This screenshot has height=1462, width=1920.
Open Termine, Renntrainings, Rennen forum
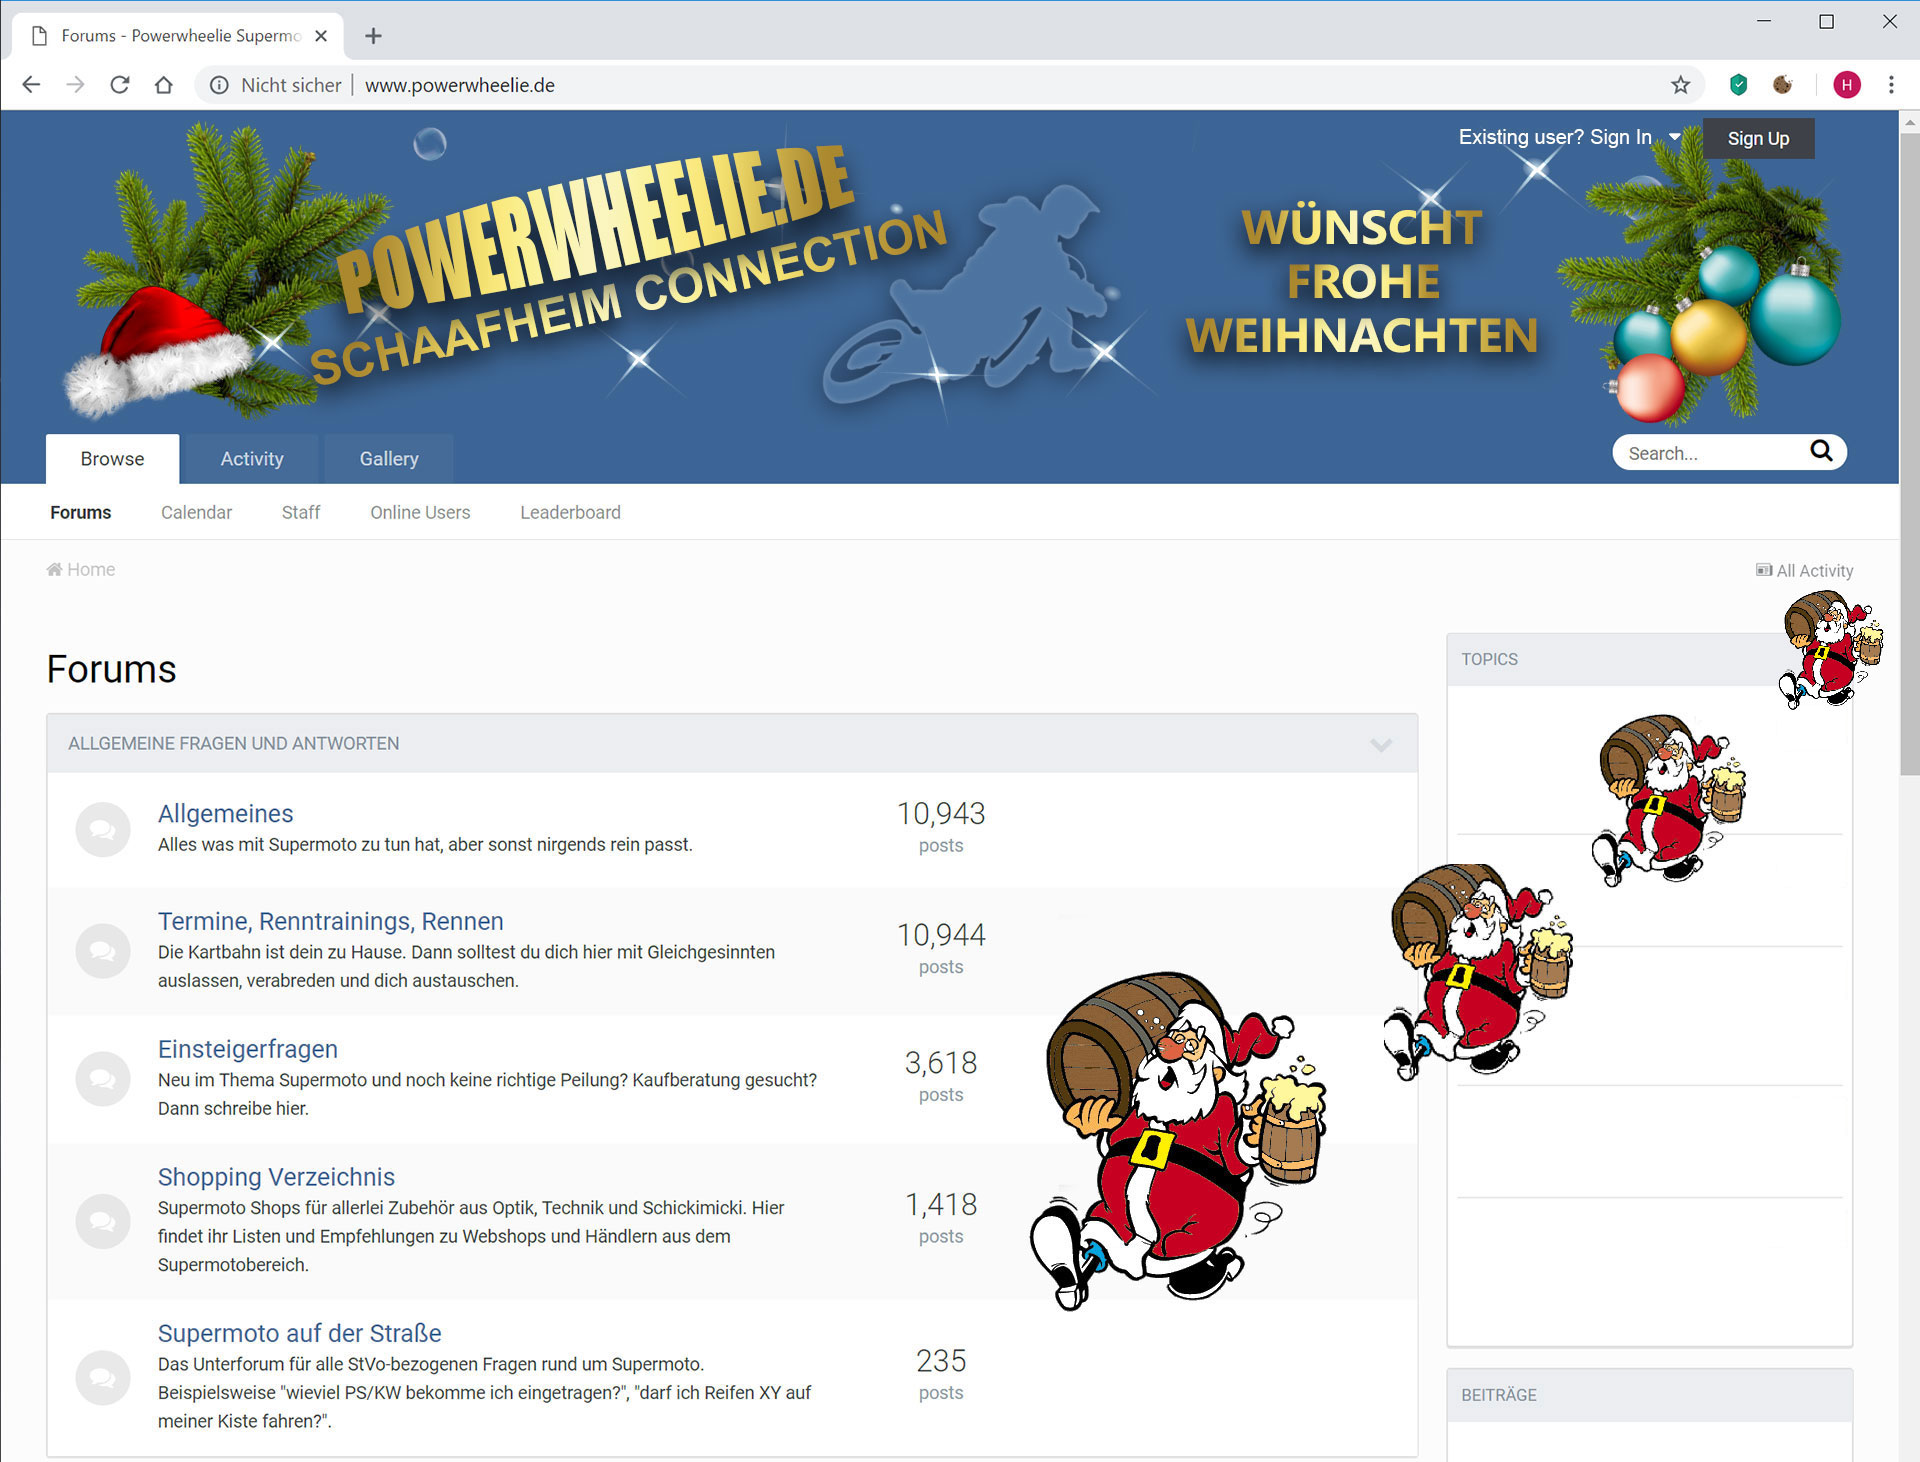(x=330, y=921)
